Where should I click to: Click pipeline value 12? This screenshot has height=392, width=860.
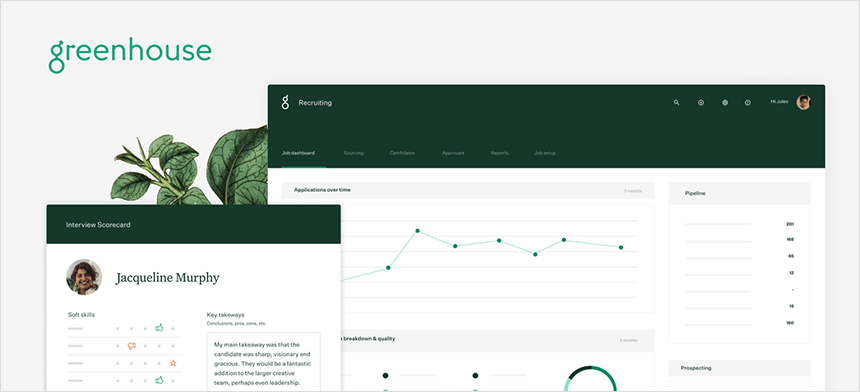tap(791, 272)
